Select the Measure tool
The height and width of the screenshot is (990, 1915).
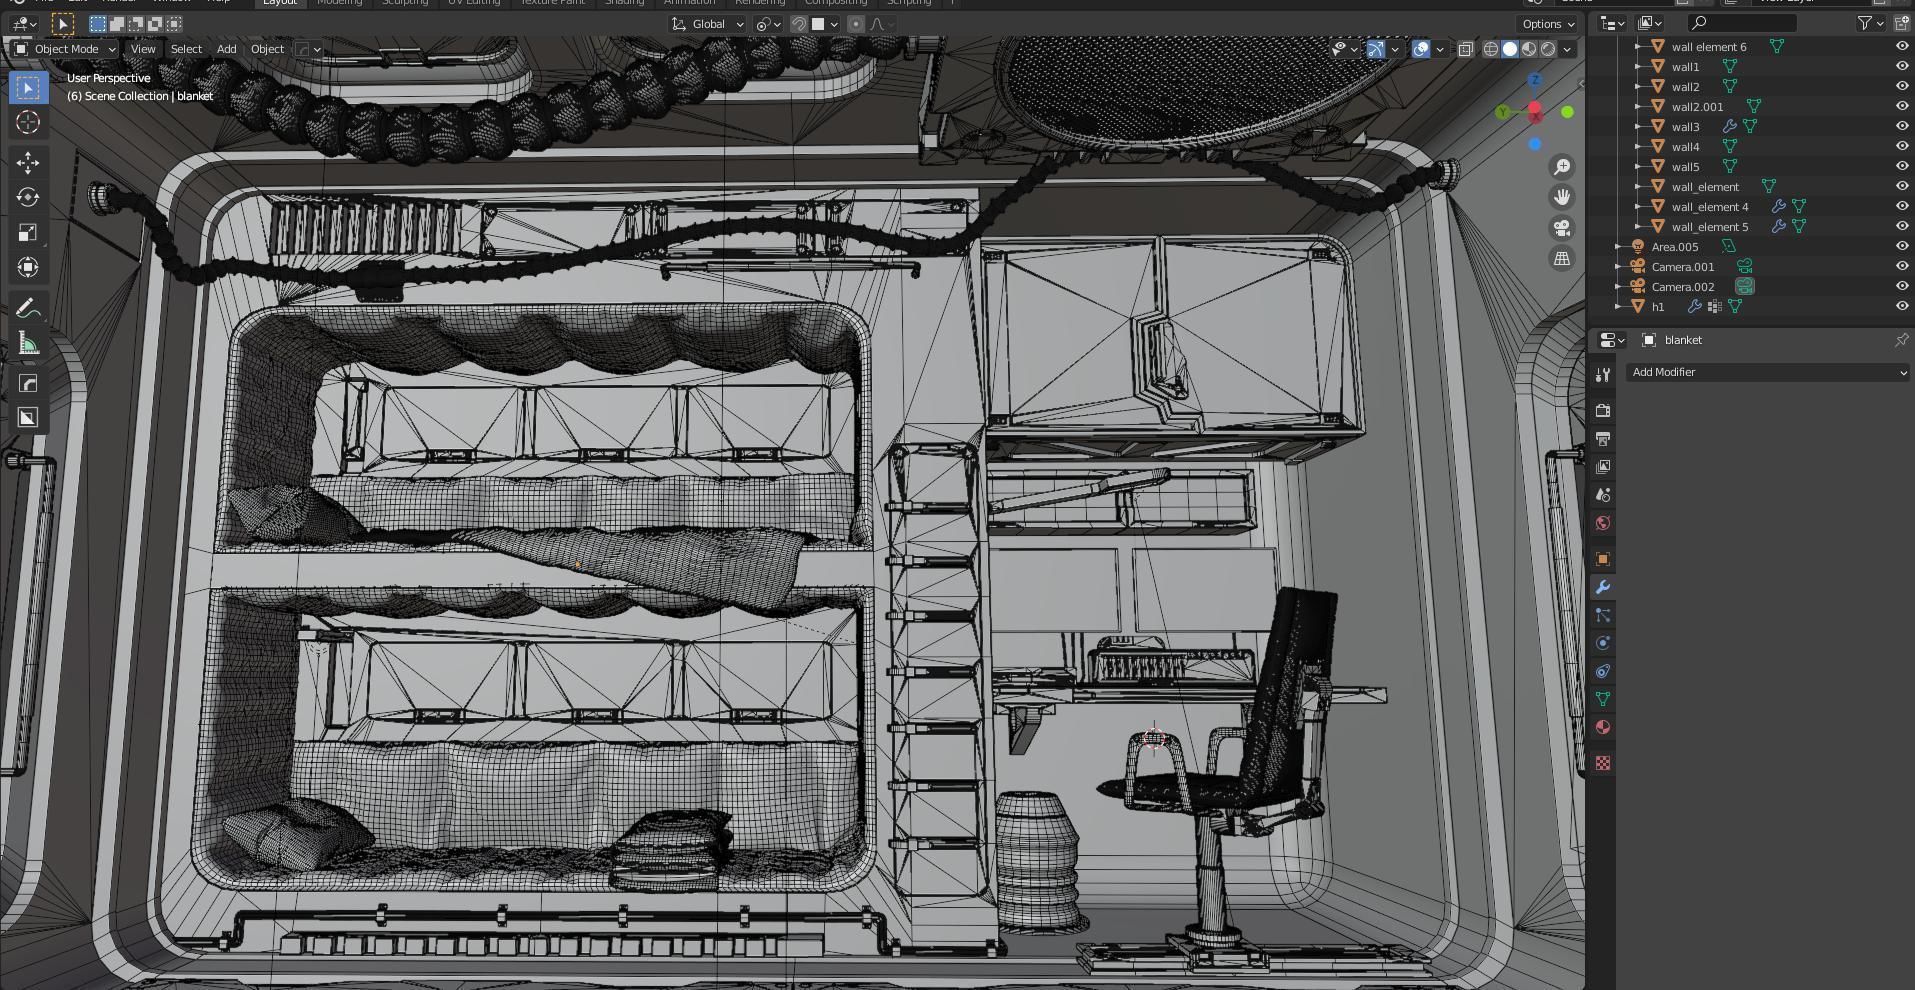click(x=28, y=345)
